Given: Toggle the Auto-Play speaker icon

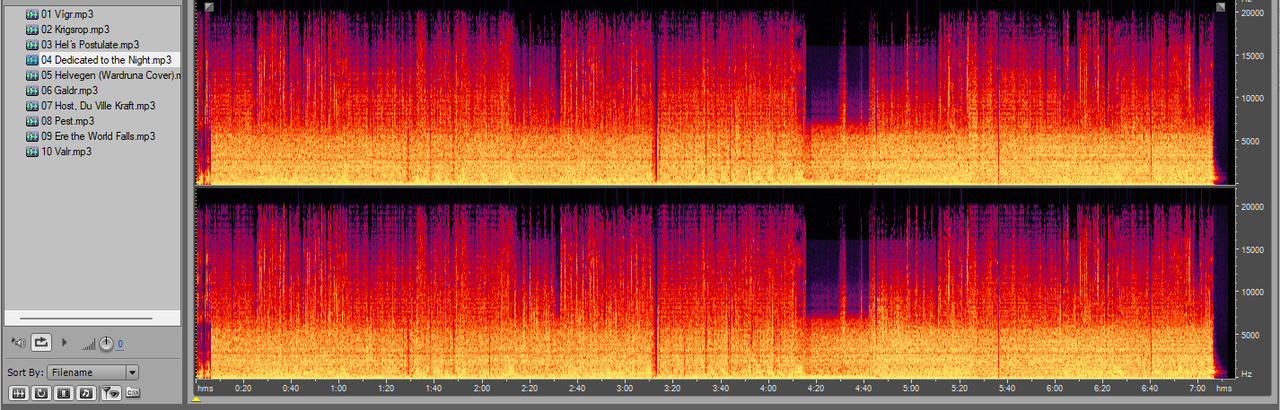Looking at the screenshot, I should pos(18,342).
